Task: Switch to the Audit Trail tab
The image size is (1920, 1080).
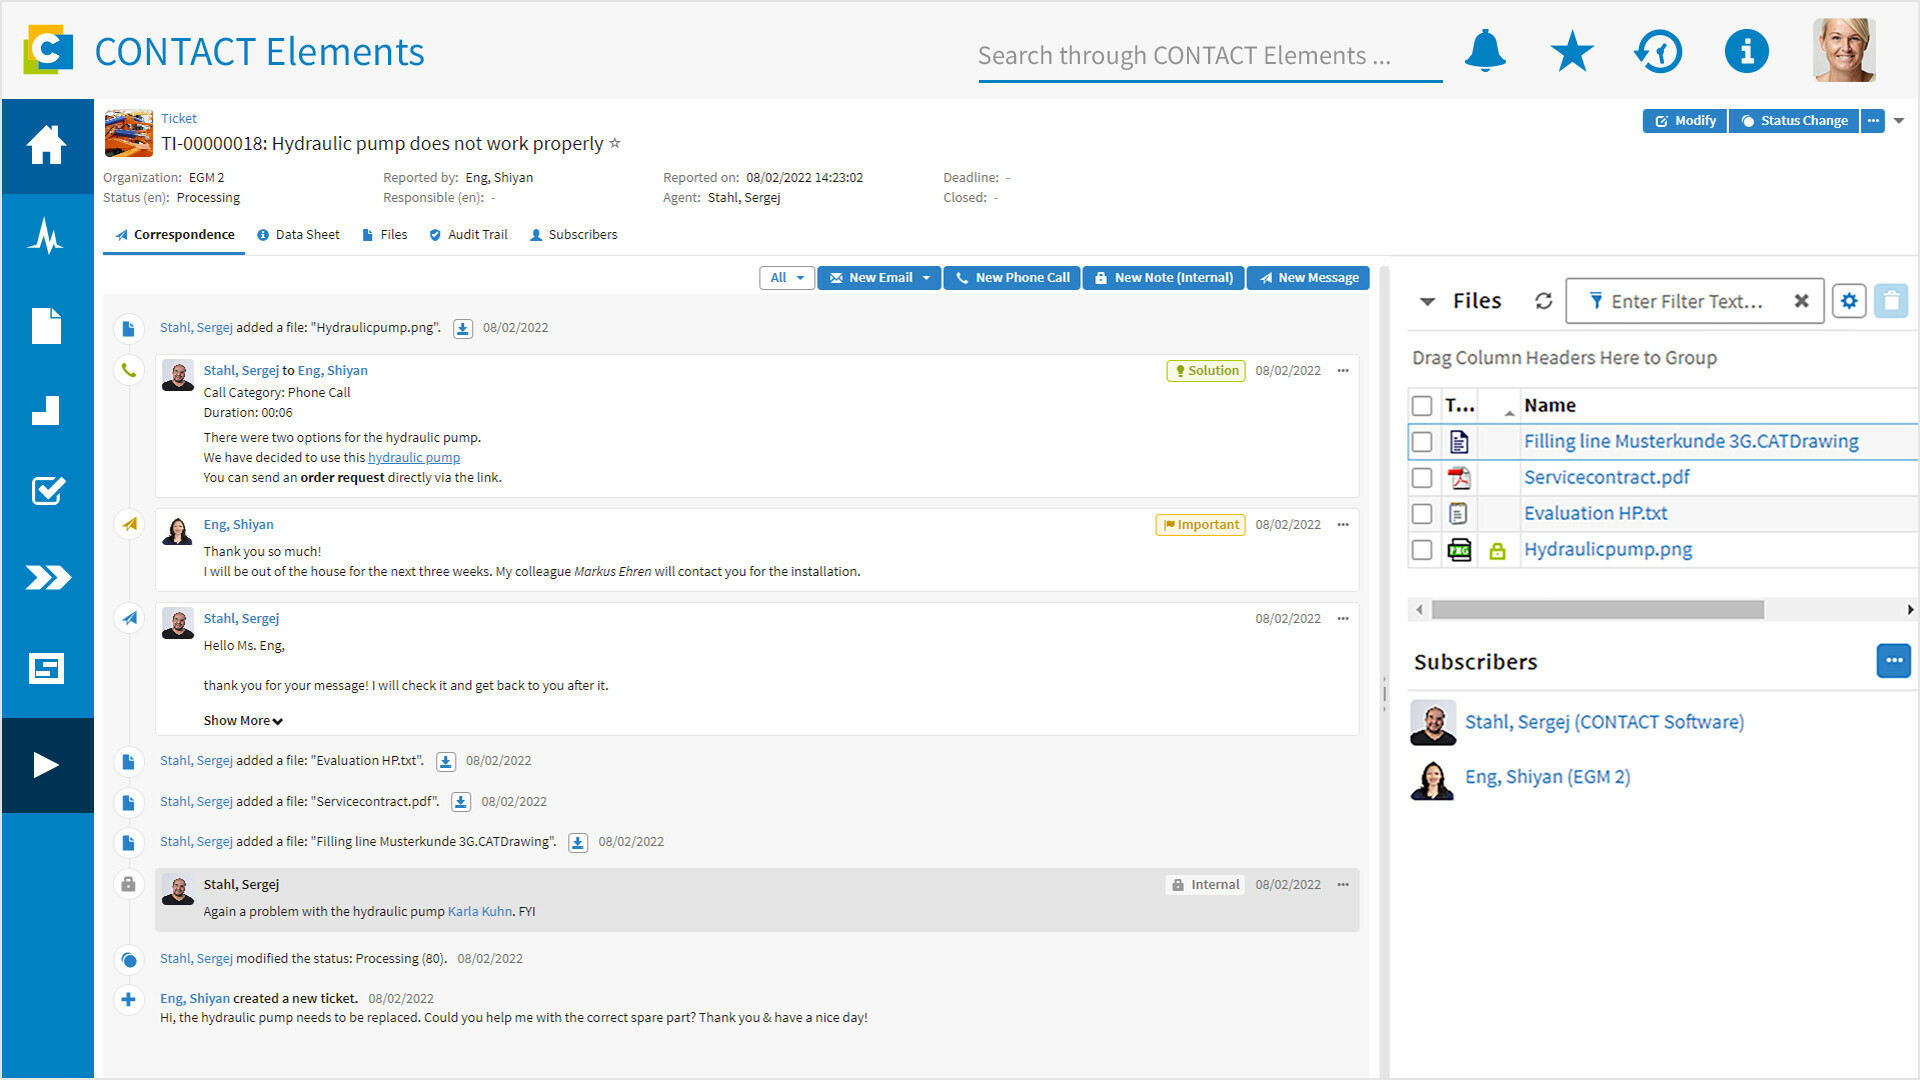Action: pos(468,235)
